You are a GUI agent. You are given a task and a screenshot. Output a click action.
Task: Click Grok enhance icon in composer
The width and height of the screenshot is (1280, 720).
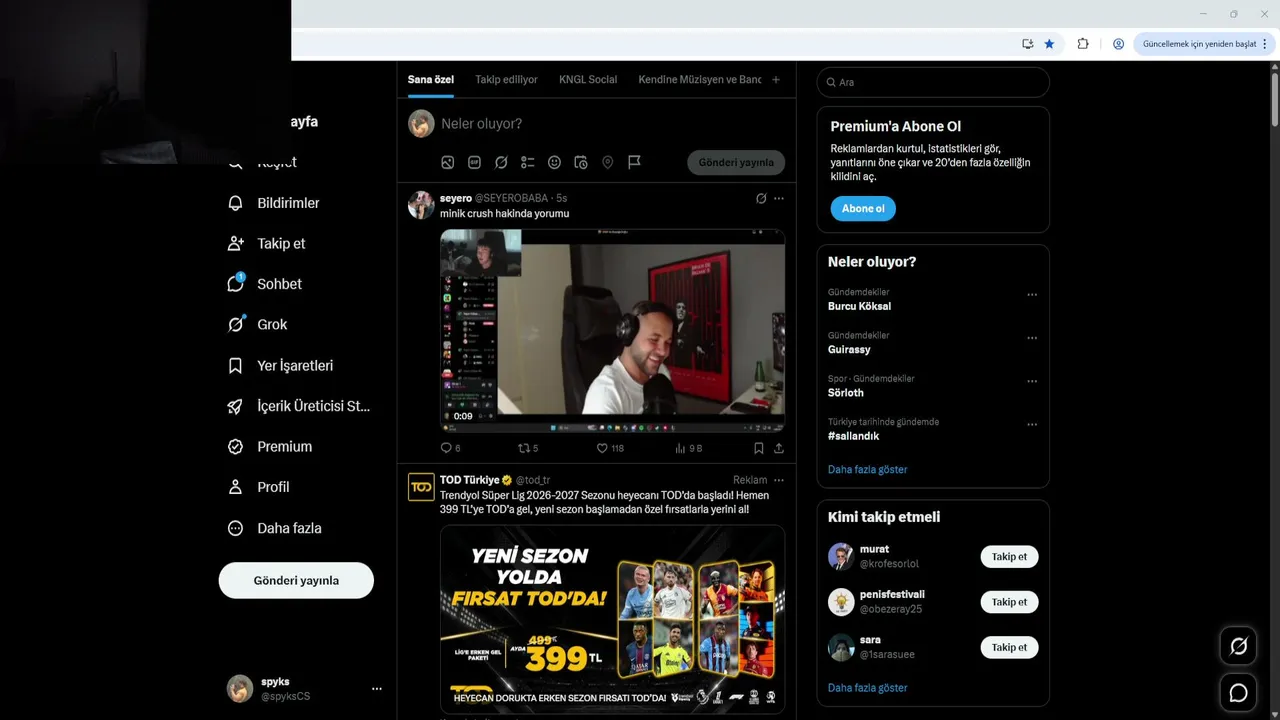click(501, 162)
